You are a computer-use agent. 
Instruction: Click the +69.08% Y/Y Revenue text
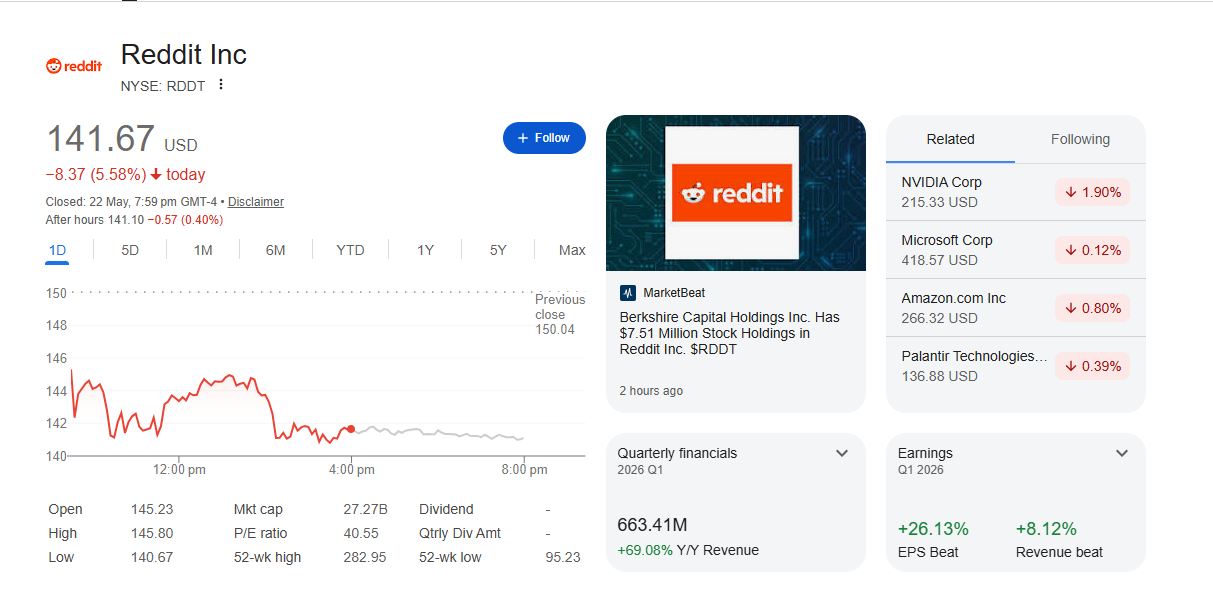pos(688,550)
